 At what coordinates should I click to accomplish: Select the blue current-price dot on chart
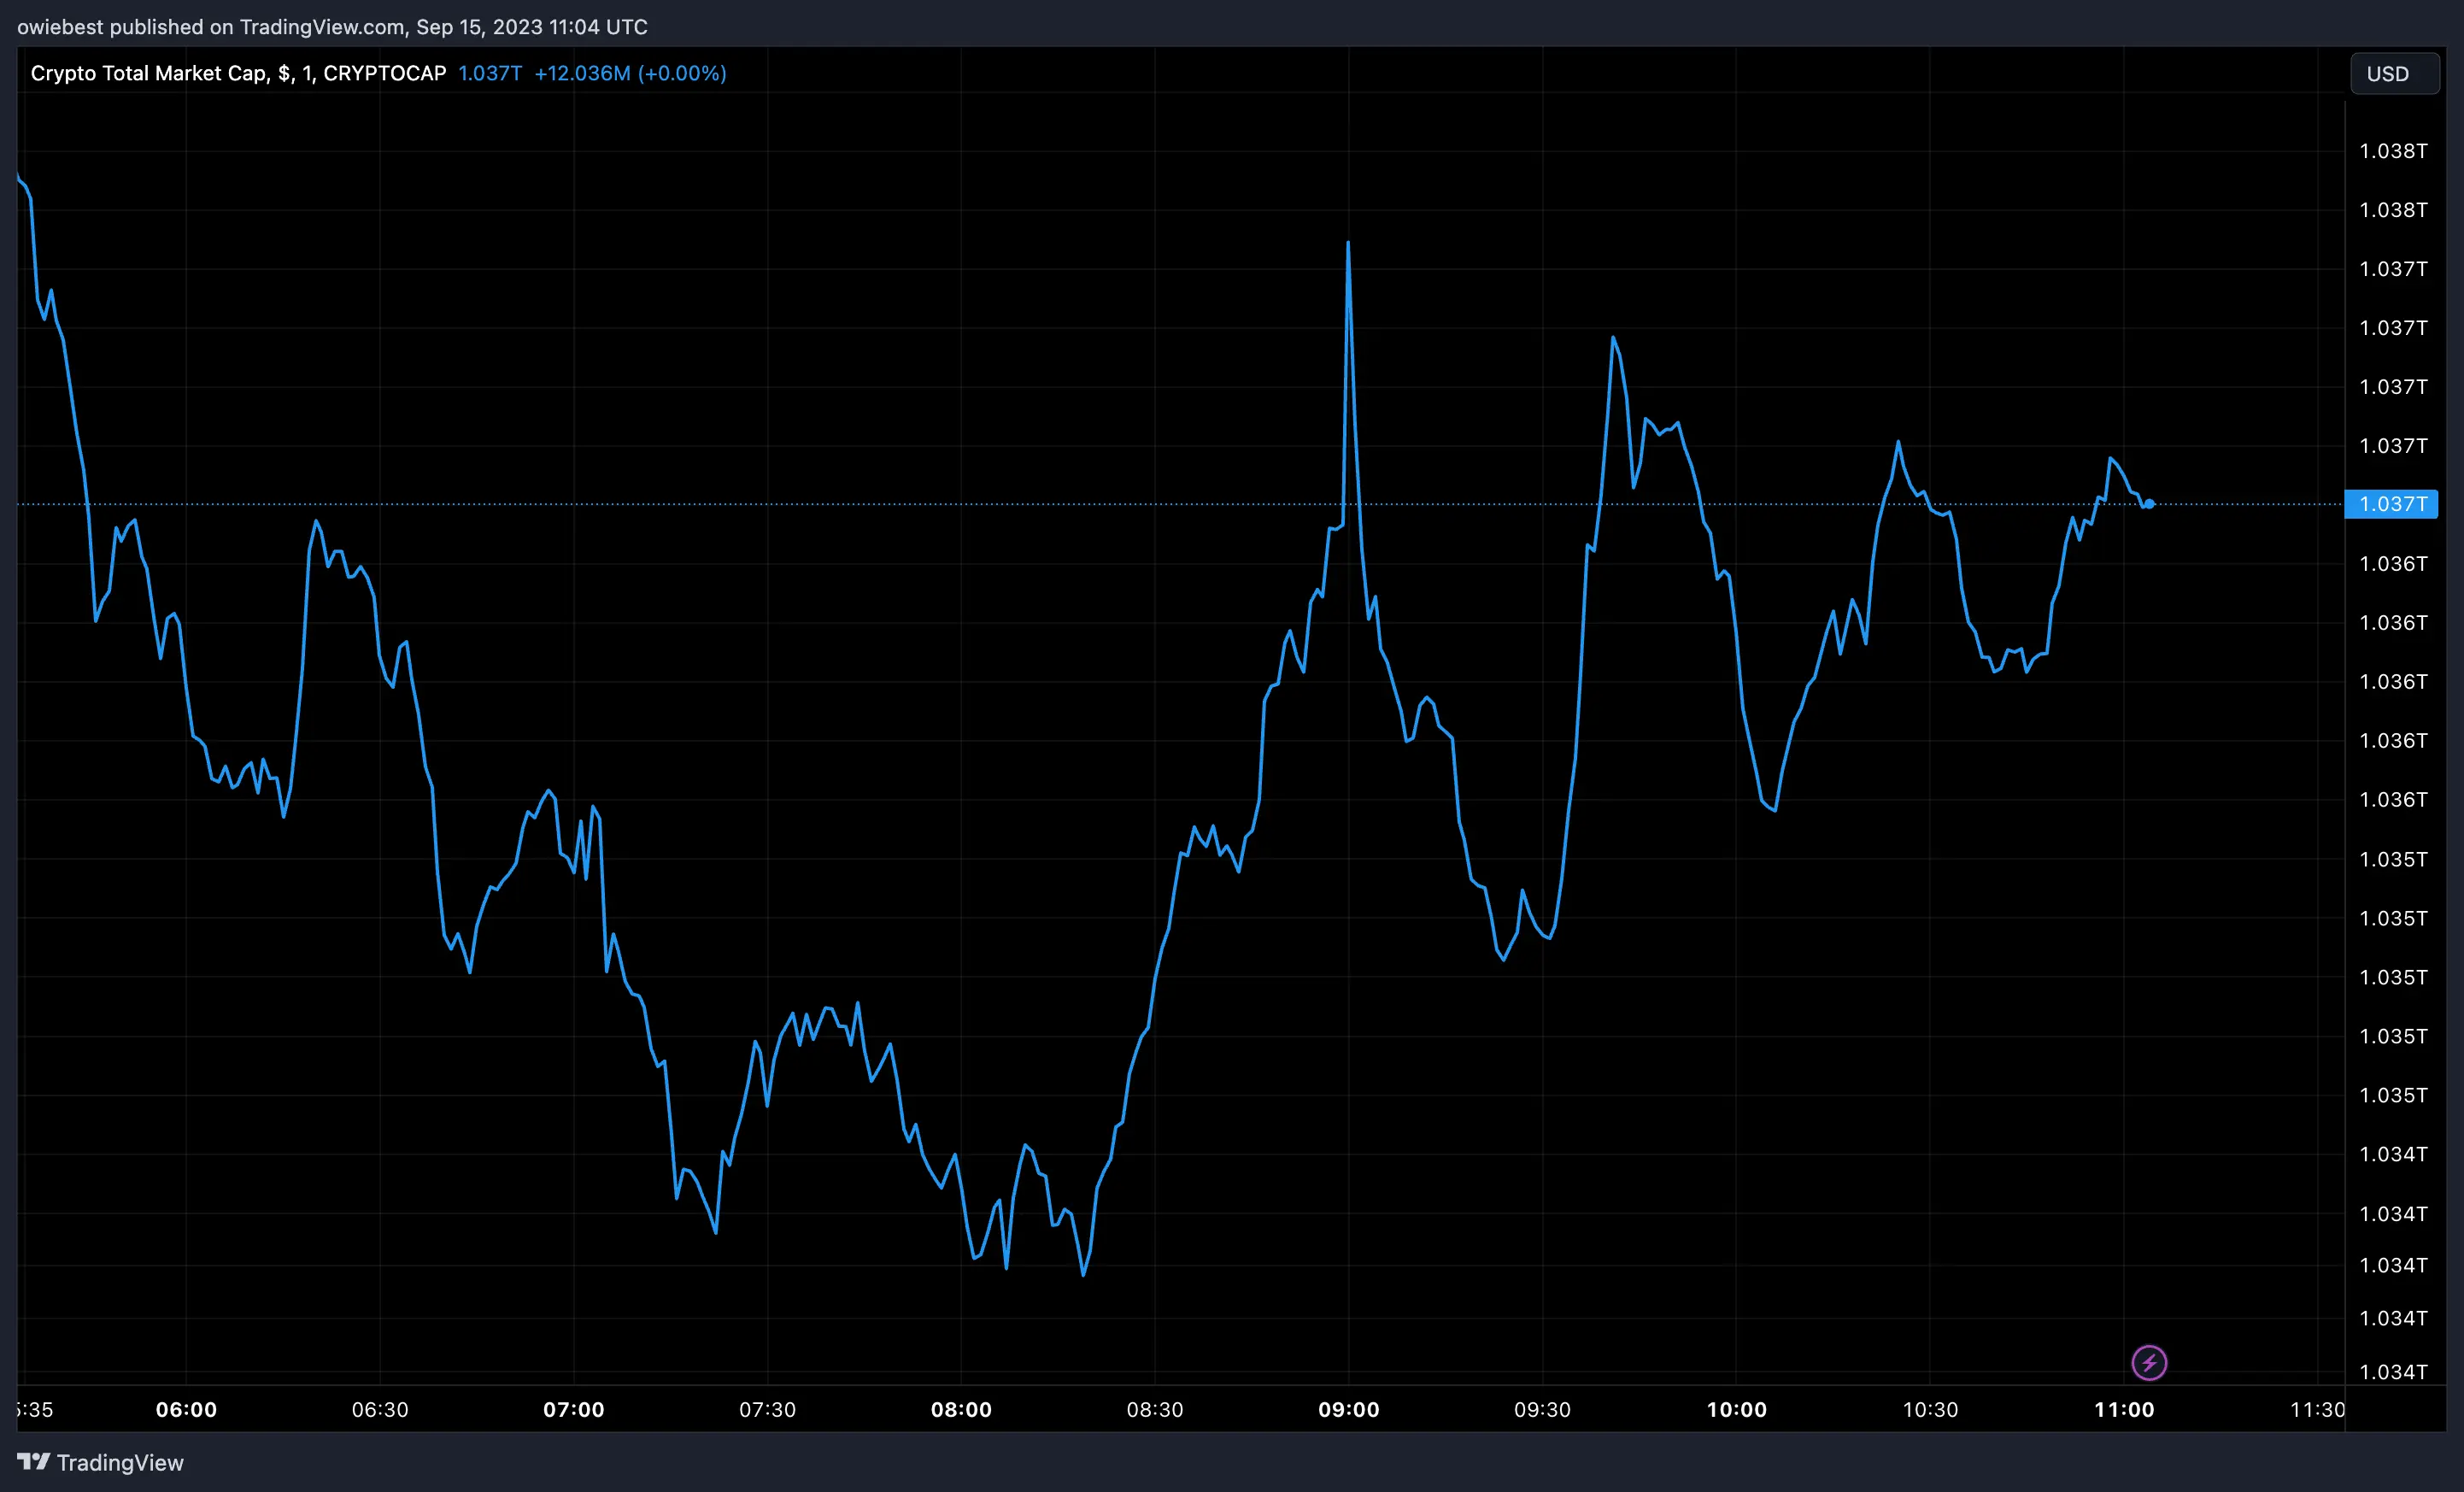point(2148,505)
